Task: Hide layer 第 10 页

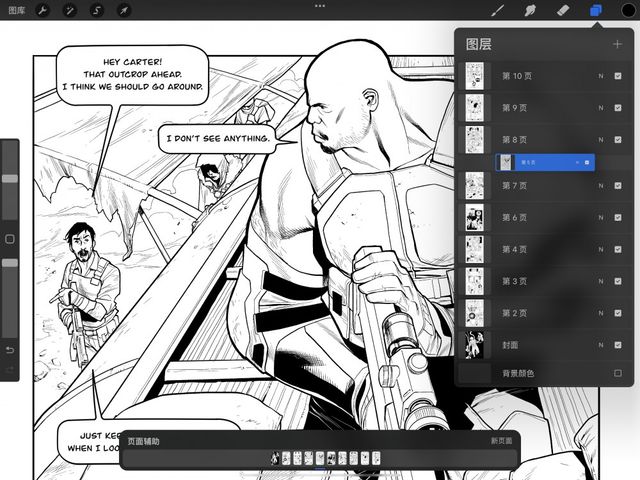Action: 618,76
